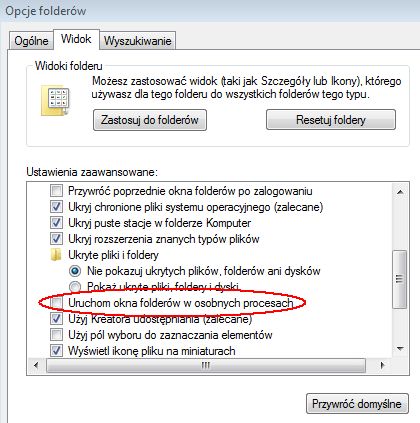Click the Ukryte pliki i foldery folder icon
Screen dimensions: 420x423
click(56, 255)
